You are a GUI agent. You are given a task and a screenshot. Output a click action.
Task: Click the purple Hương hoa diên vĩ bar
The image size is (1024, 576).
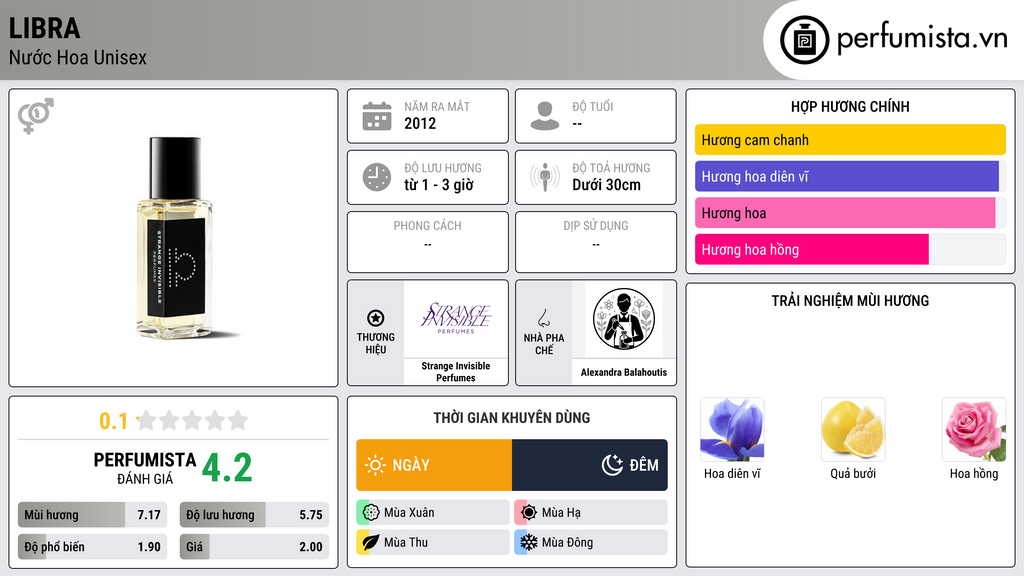click(847, 176)
